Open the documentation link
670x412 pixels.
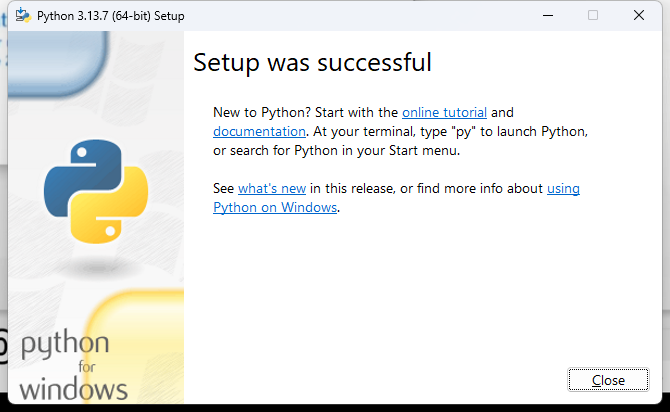tap(259, 131)
